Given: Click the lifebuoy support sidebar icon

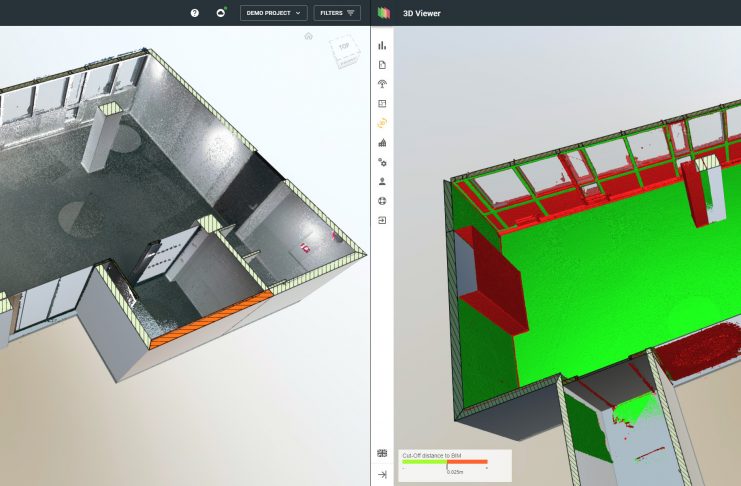Looking at the screenshot, I should [382, 201].
